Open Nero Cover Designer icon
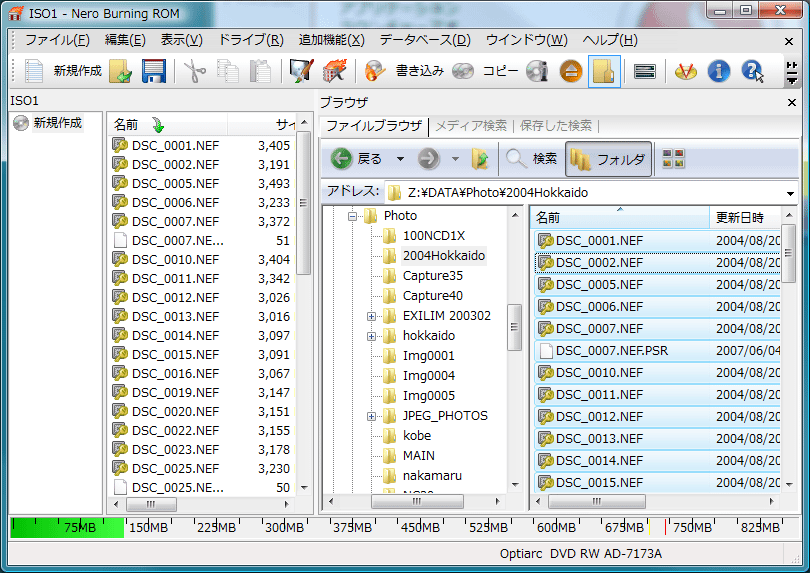 click(301, 71)
